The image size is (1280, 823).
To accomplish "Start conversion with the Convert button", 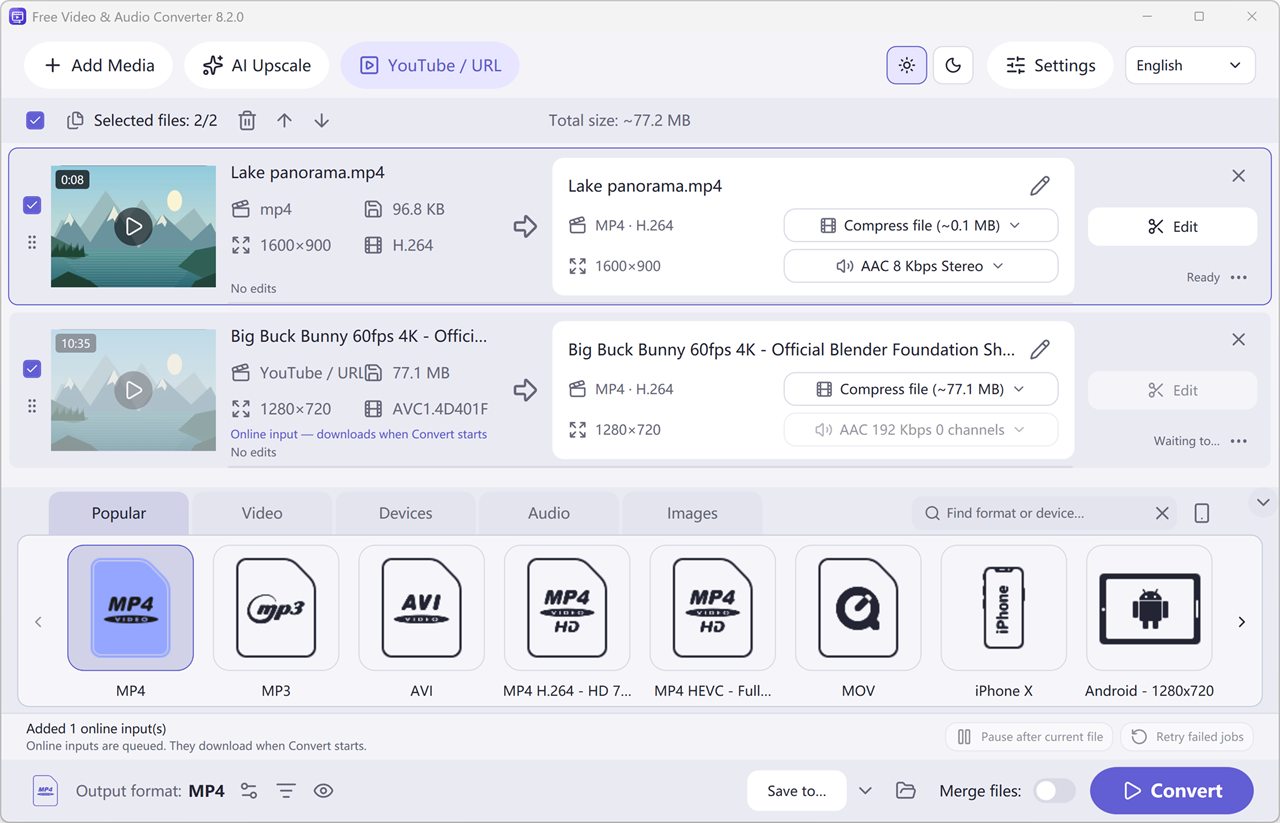I will (1172, 791).
